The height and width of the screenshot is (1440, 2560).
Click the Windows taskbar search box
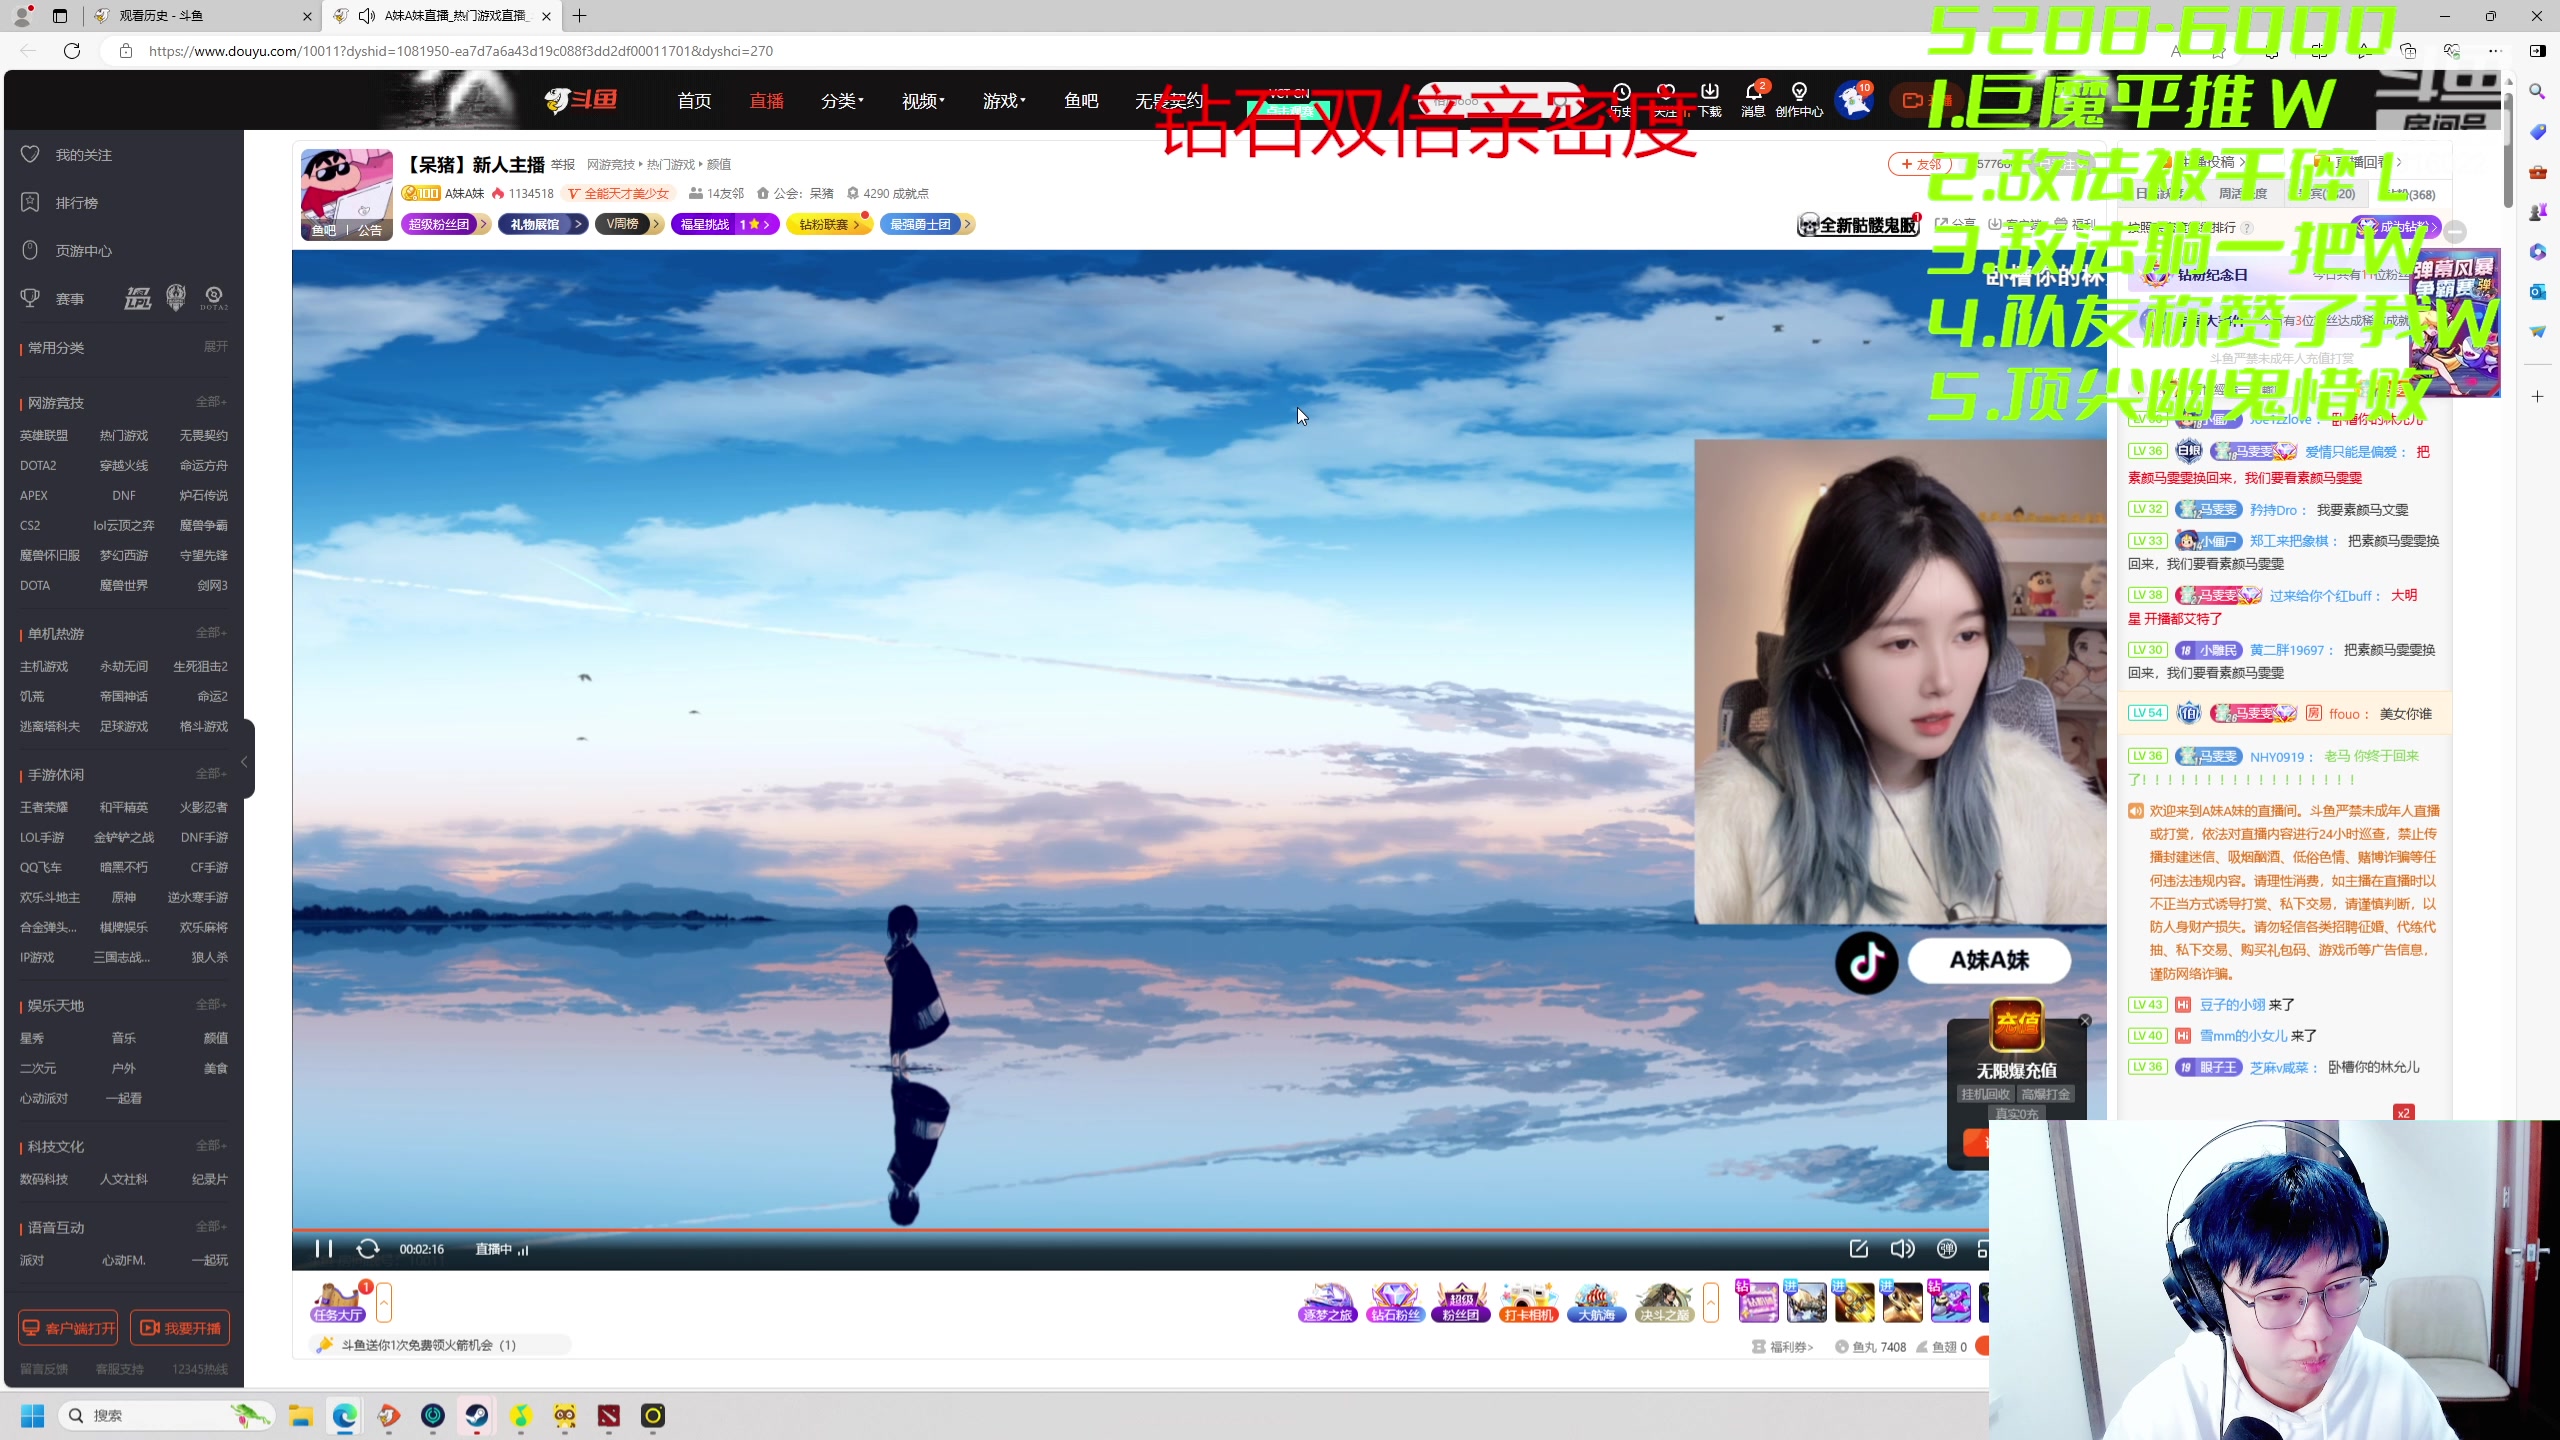pyautogui.click(x=165, y=1416)
